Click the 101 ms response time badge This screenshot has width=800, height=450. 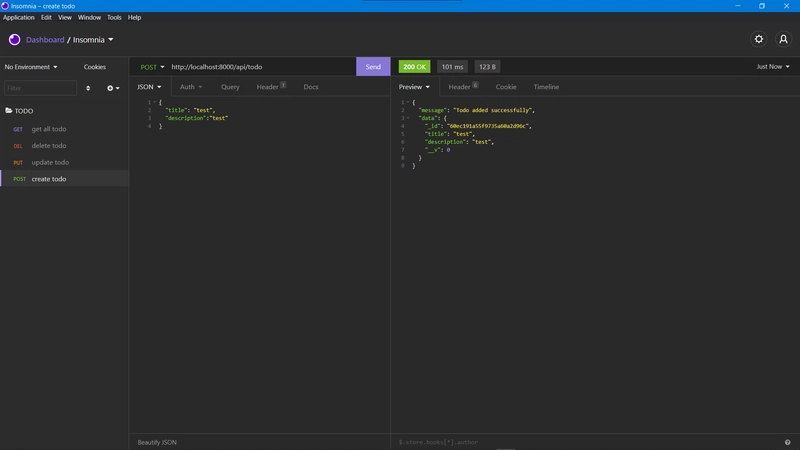click(452, 67)
